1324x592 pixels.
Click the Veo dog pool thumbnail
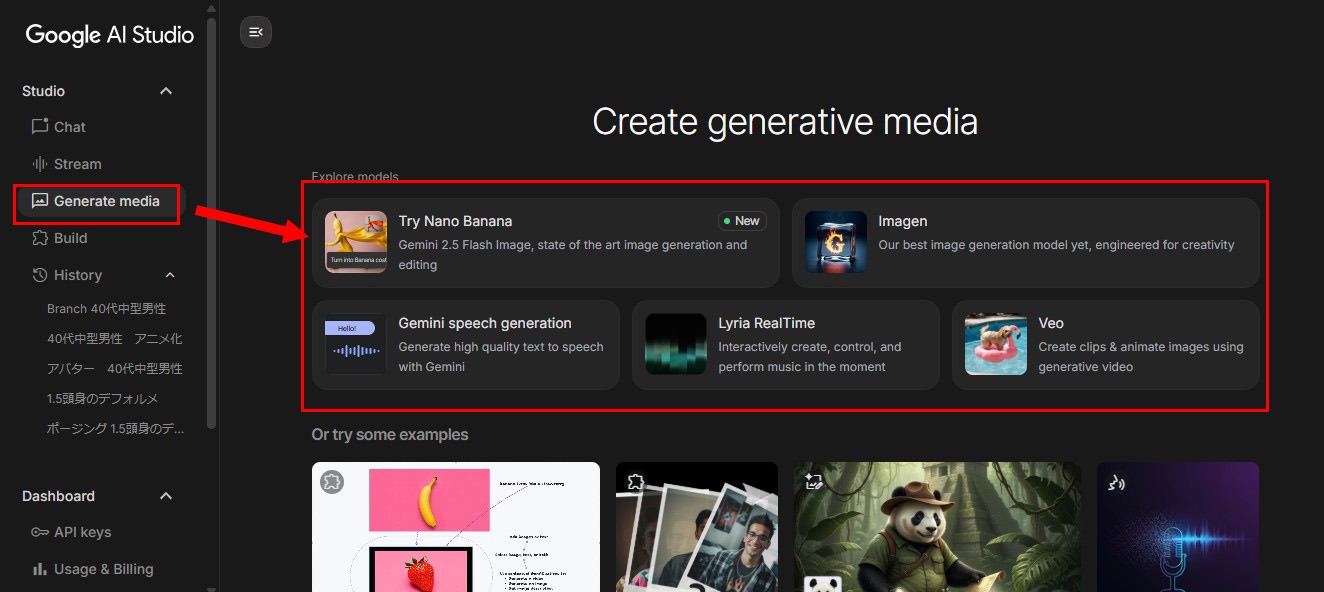coord(996,344)
